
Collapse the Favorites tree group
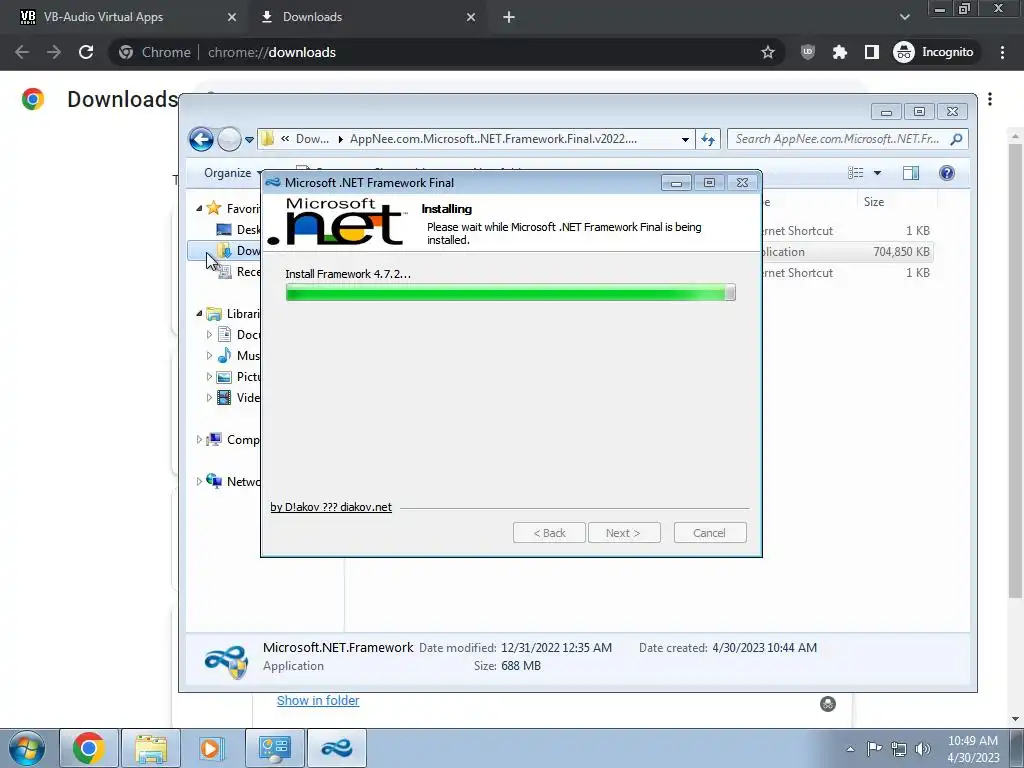click(x=199, y=208)
